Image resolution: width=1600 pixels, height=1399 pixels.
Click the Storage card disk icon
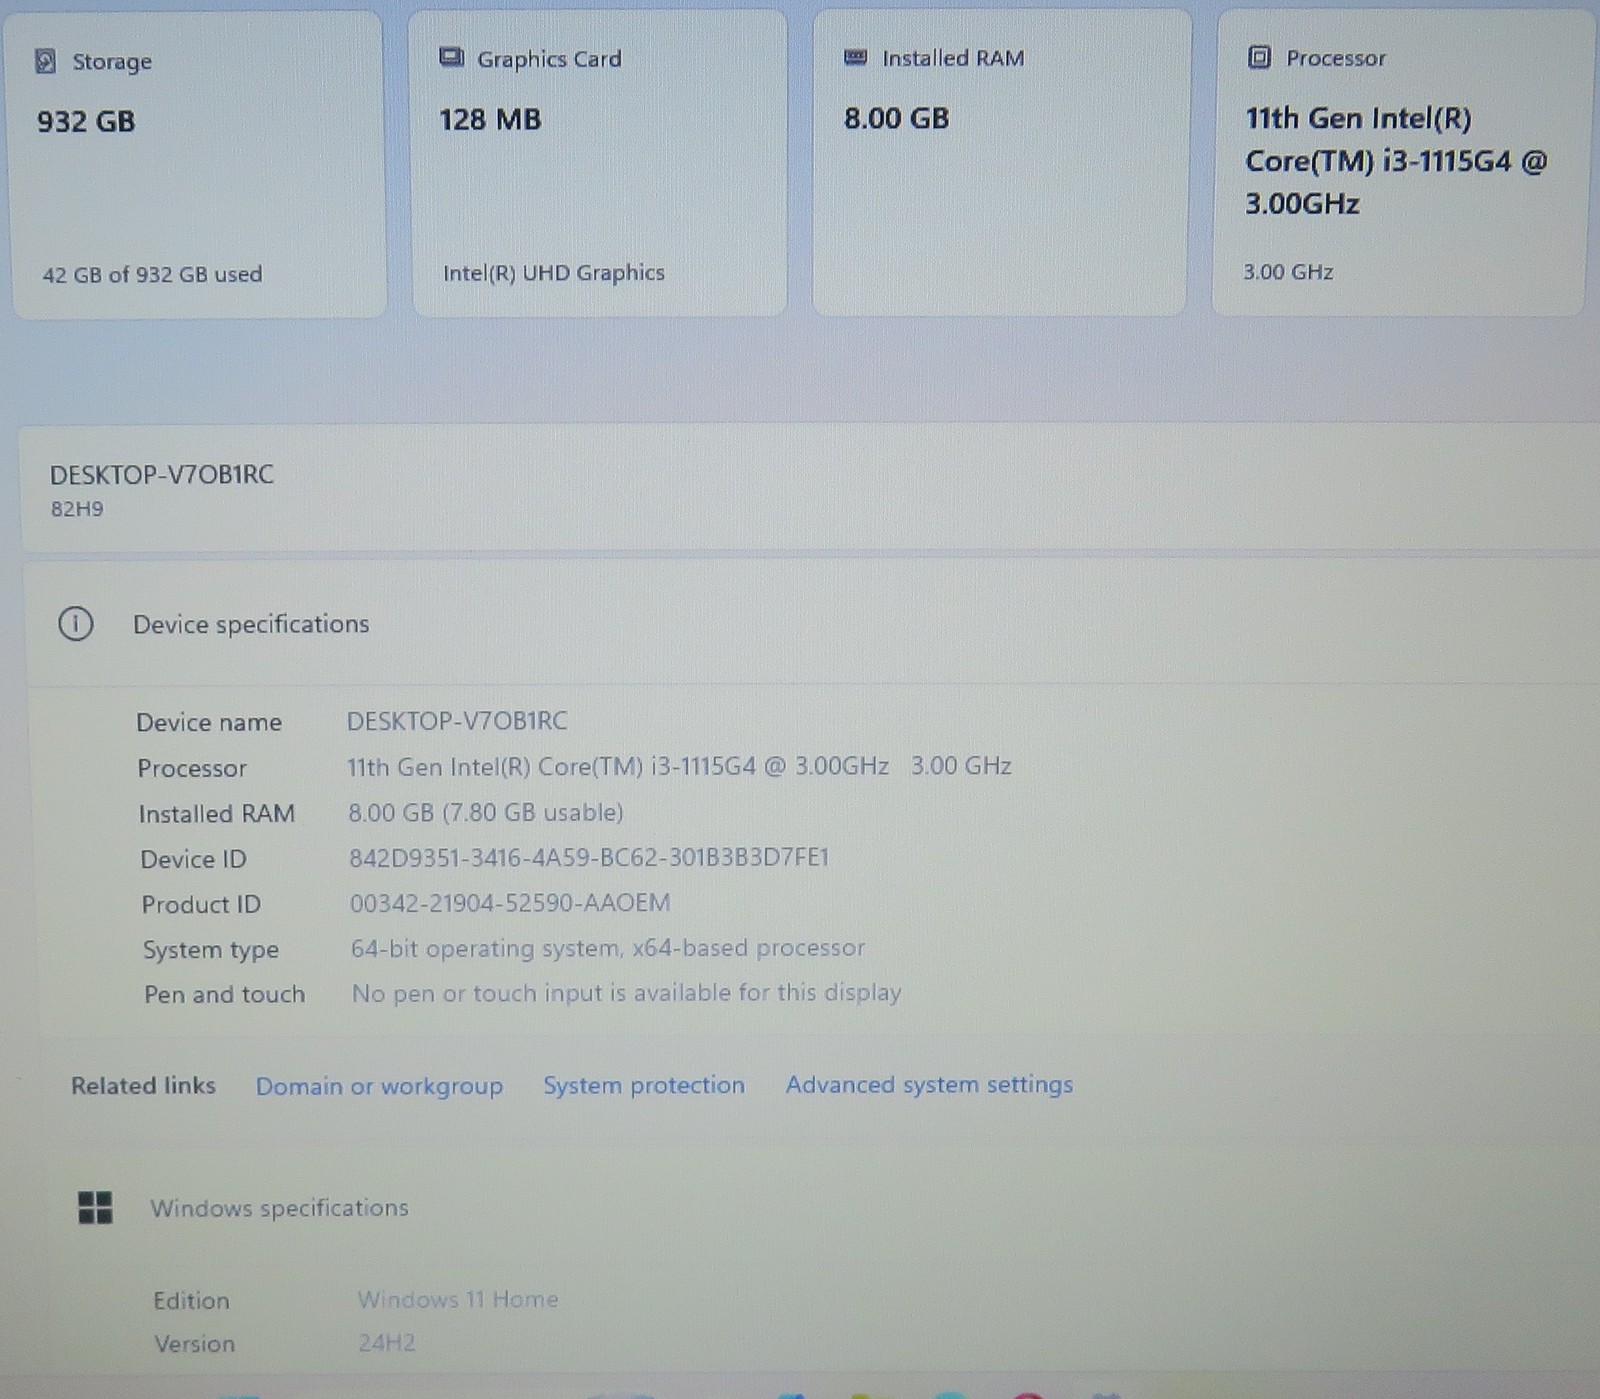click(45, 62)
